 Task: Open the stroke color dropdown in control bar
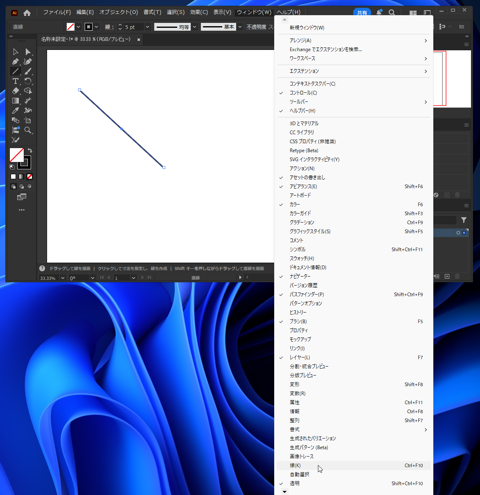coord(96,27)
